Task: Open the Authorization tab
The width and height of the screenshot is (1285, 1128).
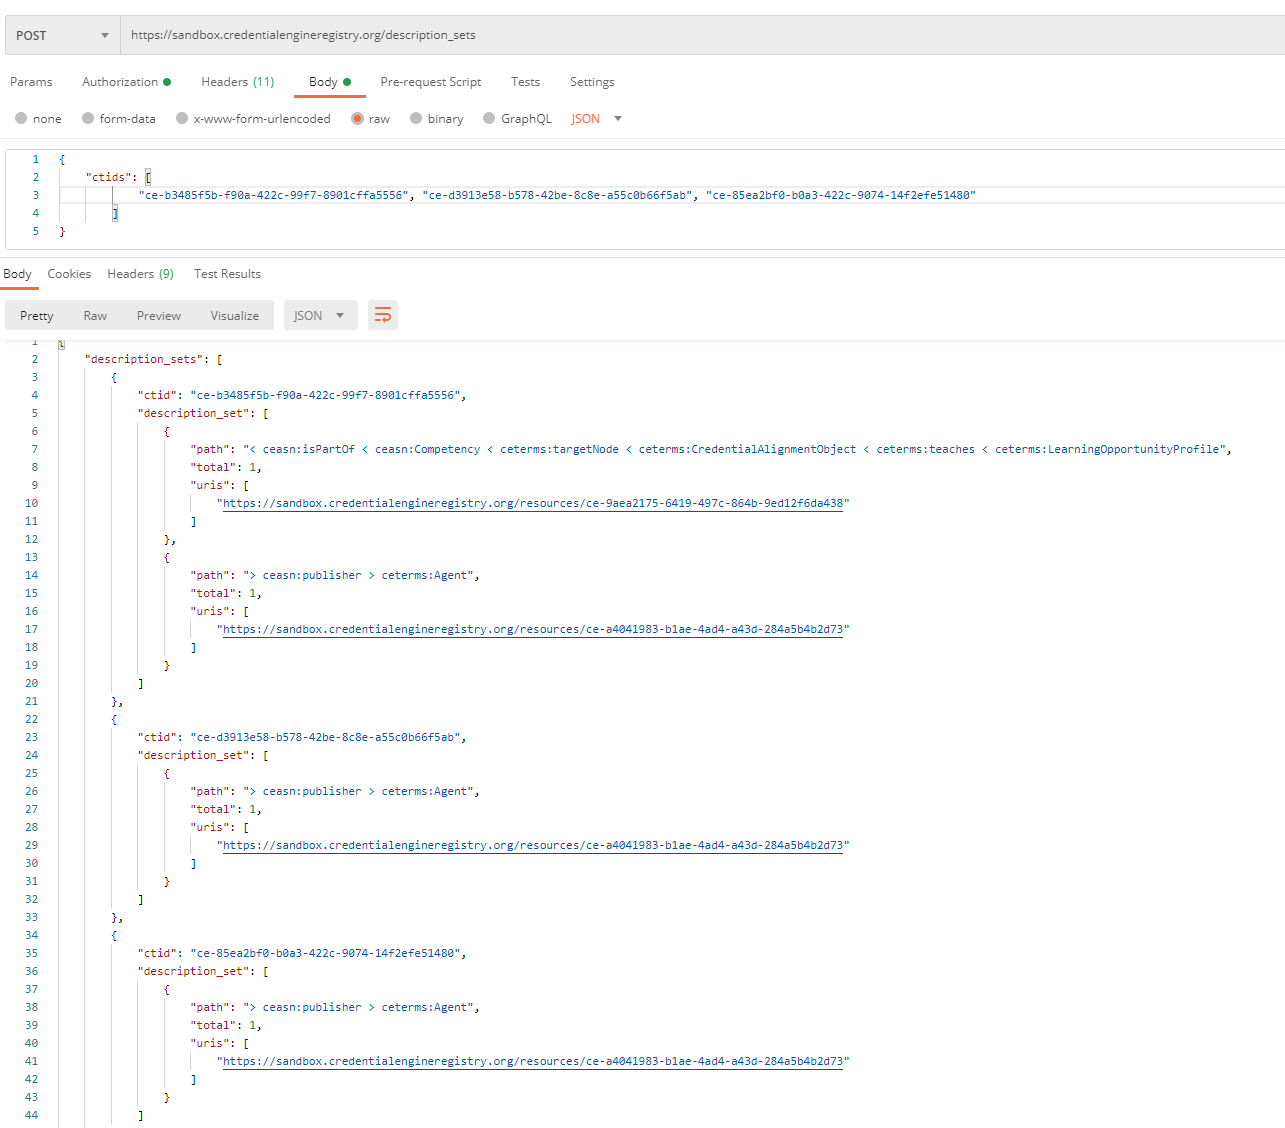Action: [119, 82]
